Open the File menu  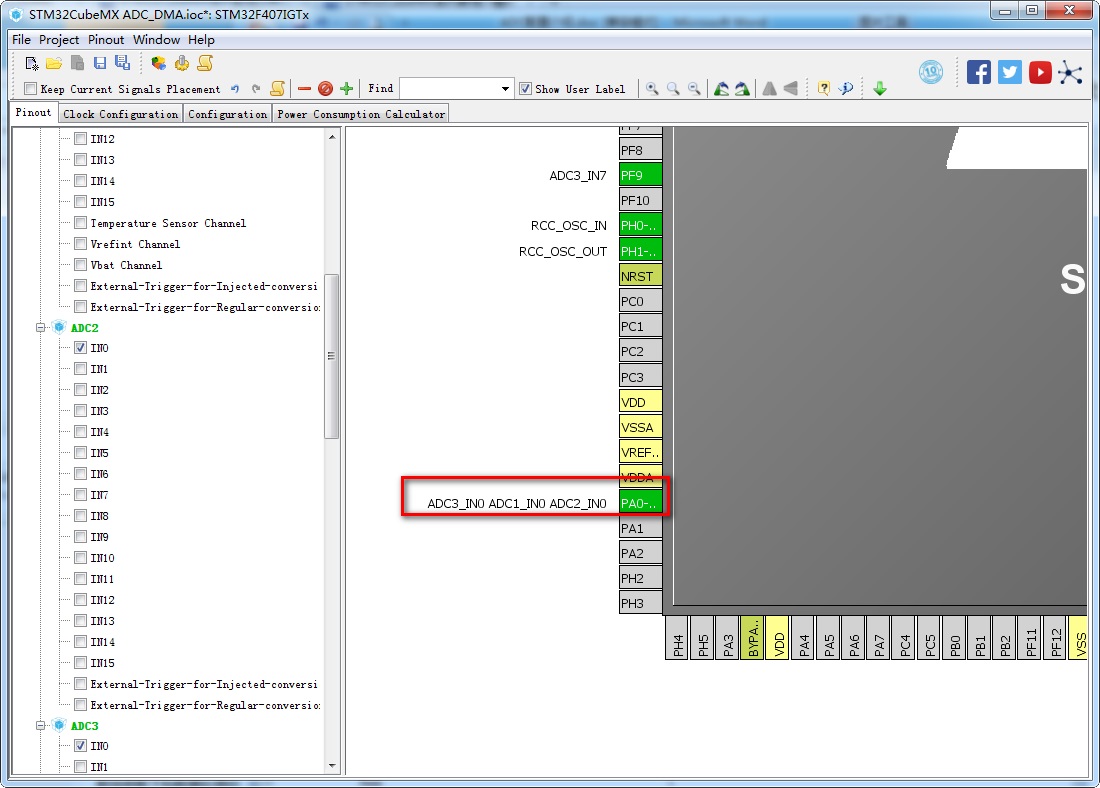point(21,40)
